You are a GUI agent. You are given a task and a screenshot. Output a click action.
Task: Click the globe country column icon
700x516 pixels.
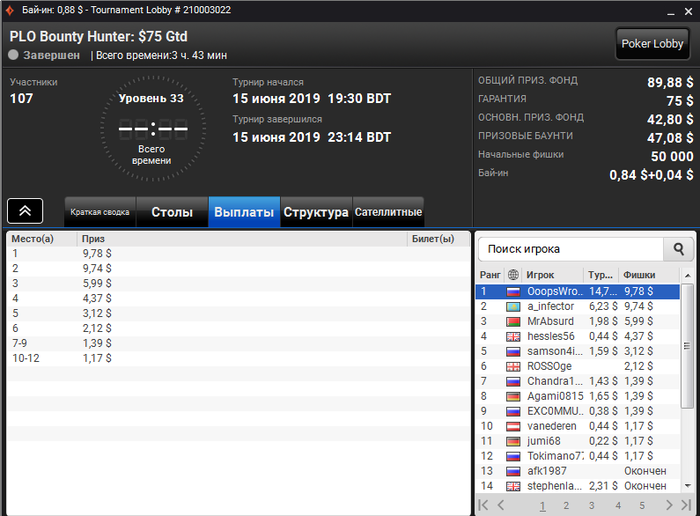[513, 275]
